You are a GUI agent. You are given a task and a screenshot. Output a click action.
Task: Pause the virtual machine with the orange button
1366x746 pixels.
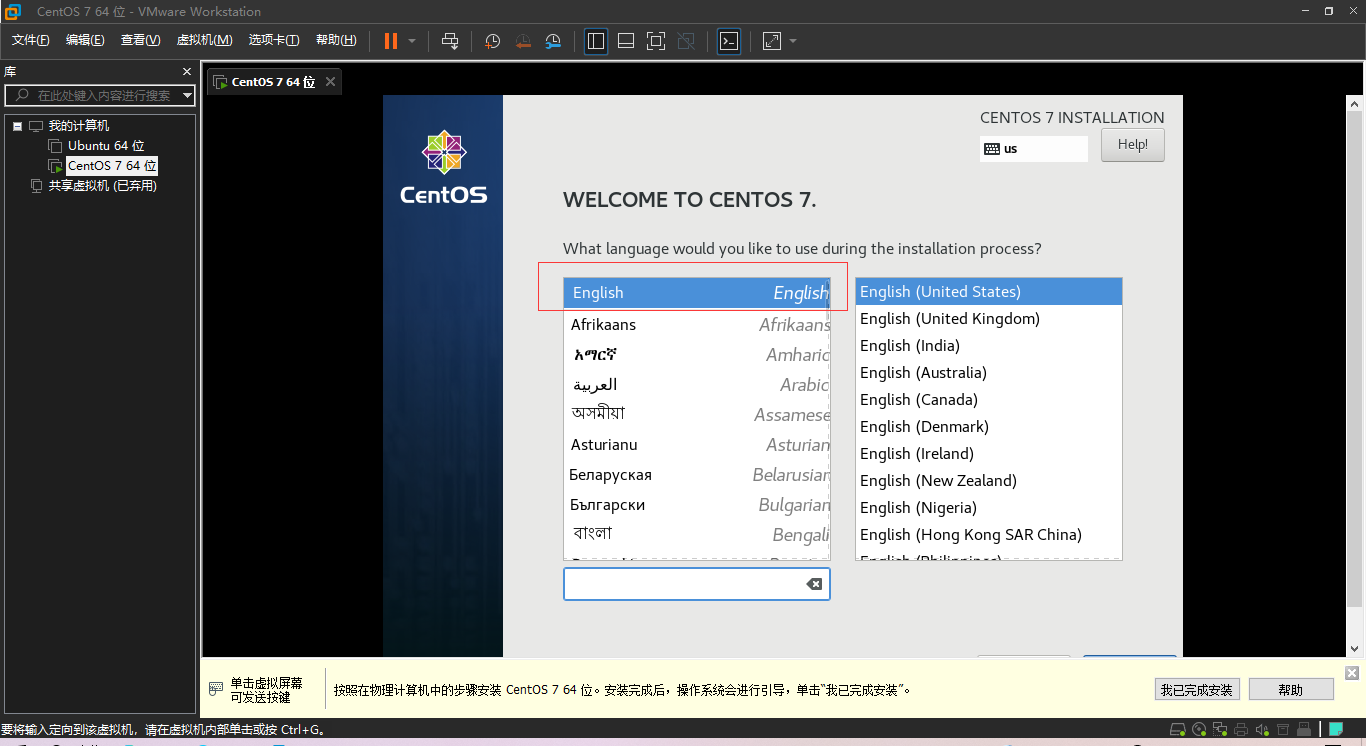pyautogui.click(x=390, y=41)
